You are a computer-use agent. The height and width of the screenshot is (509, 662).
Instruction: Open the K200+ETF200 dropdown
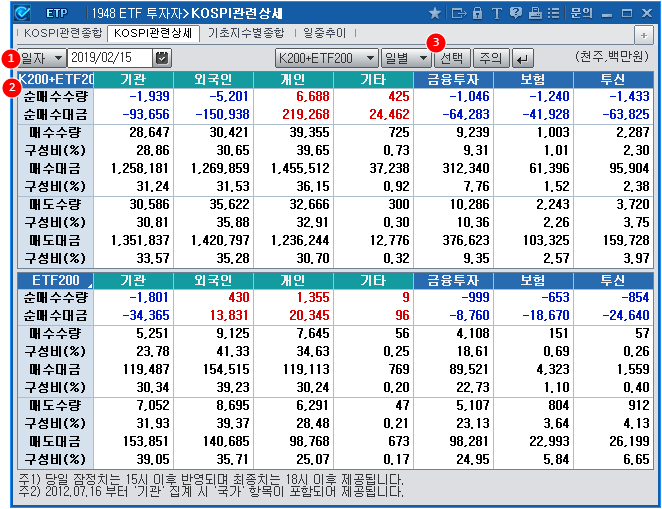click(x=326, y=58)
